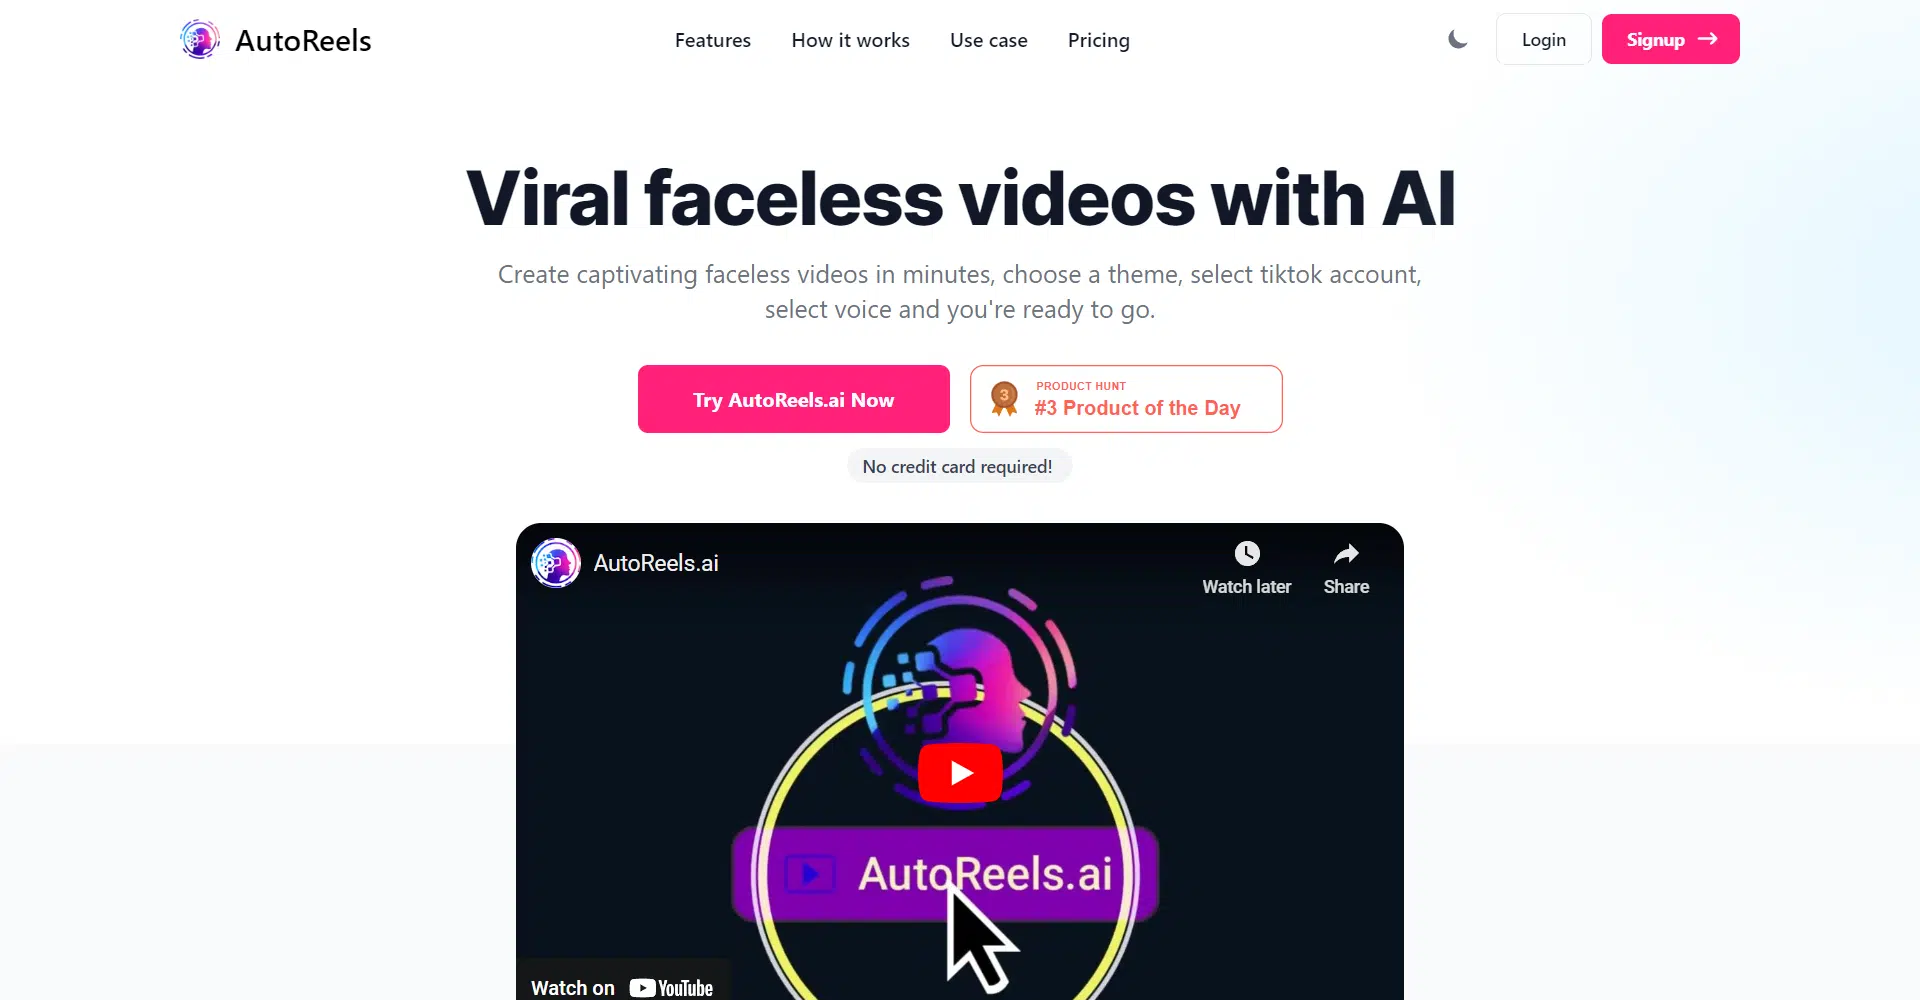Open the AutoReels.ai channel avatar in video

pyautogui.click(x=556, y=563)
